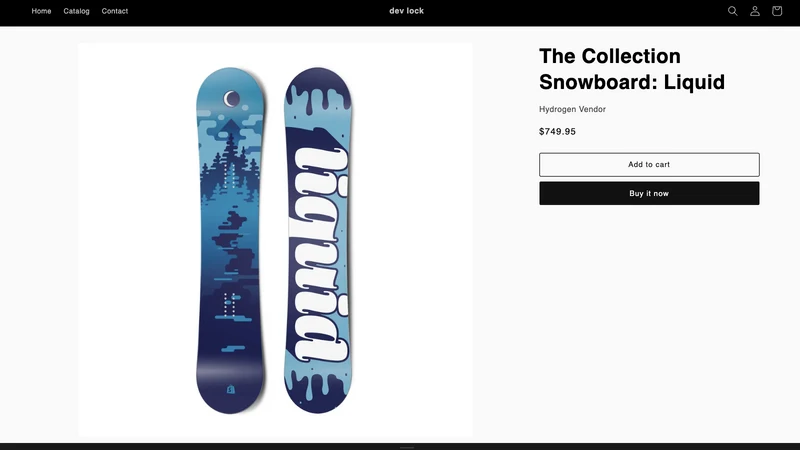Click the bottom bar drag handle
The width and height of the screenshot is (800, 450).
coord(407,447)
